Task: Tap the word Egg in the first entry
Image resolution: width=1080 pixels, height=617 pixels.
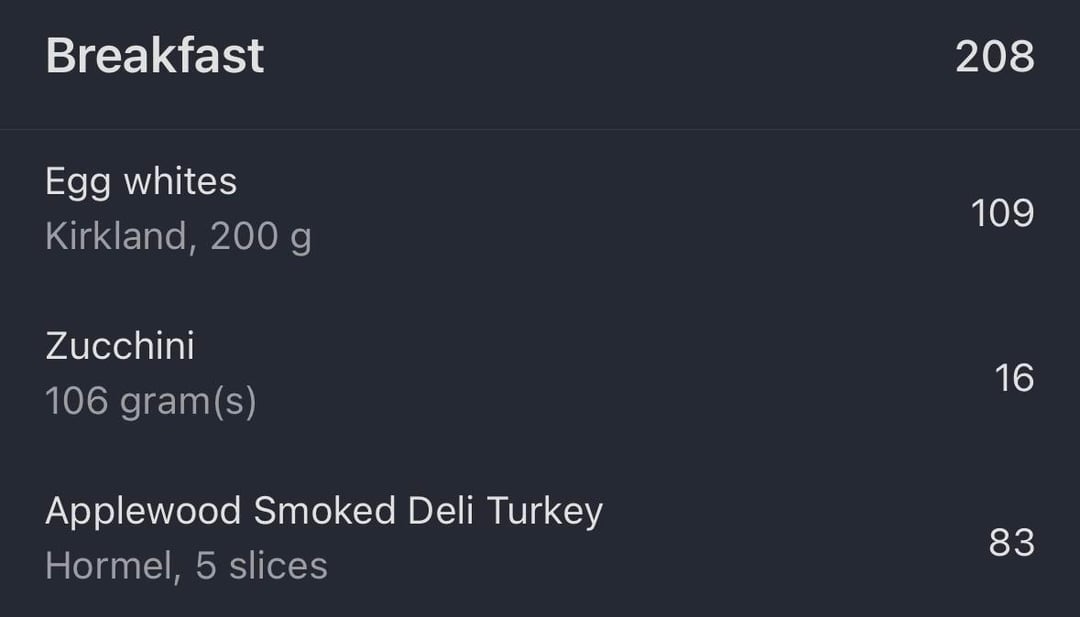Action: tap(78, 184)
